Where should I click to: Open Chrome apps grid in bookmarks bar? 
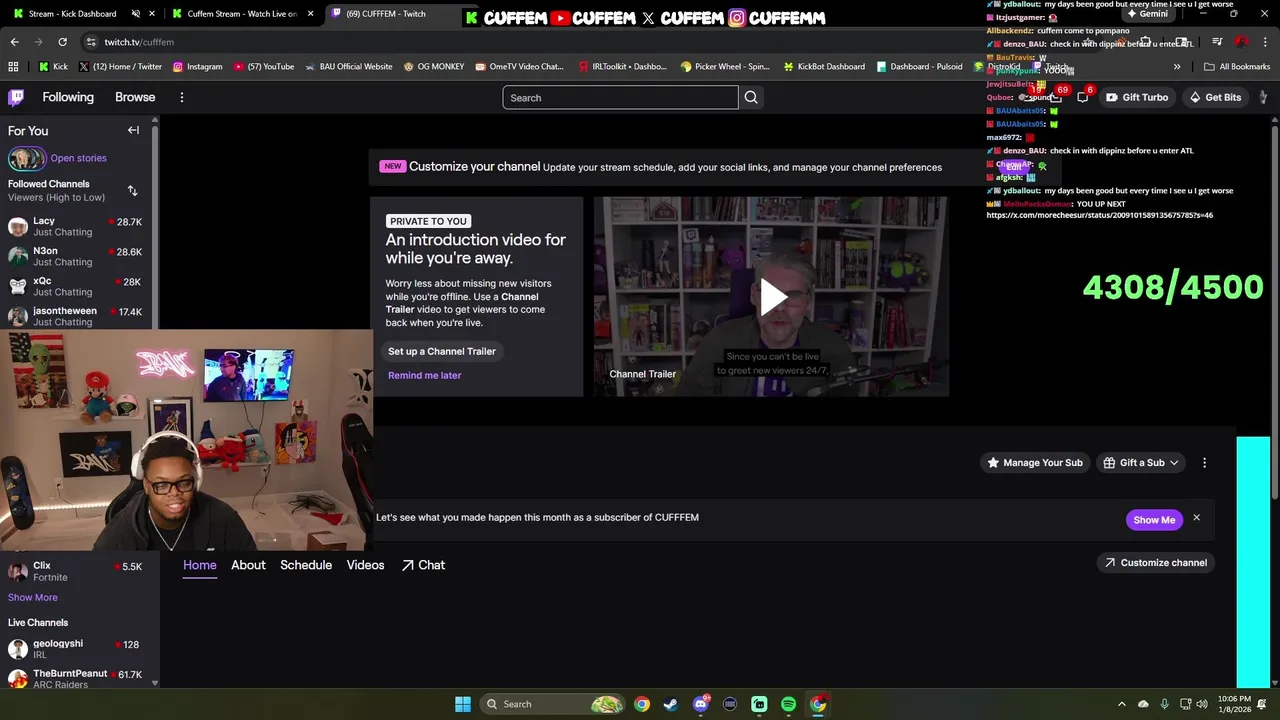[13, 67]
